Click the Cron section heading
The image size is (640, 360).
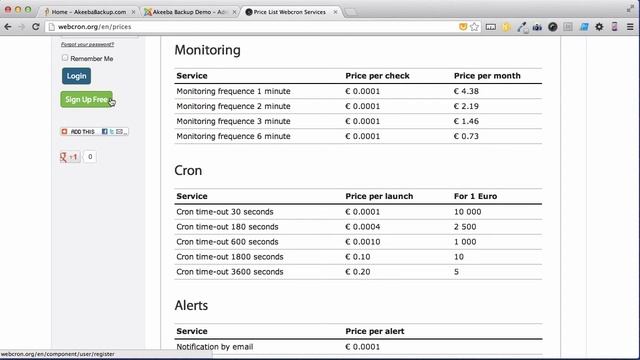pyautogui.click(x=188, y=170)
